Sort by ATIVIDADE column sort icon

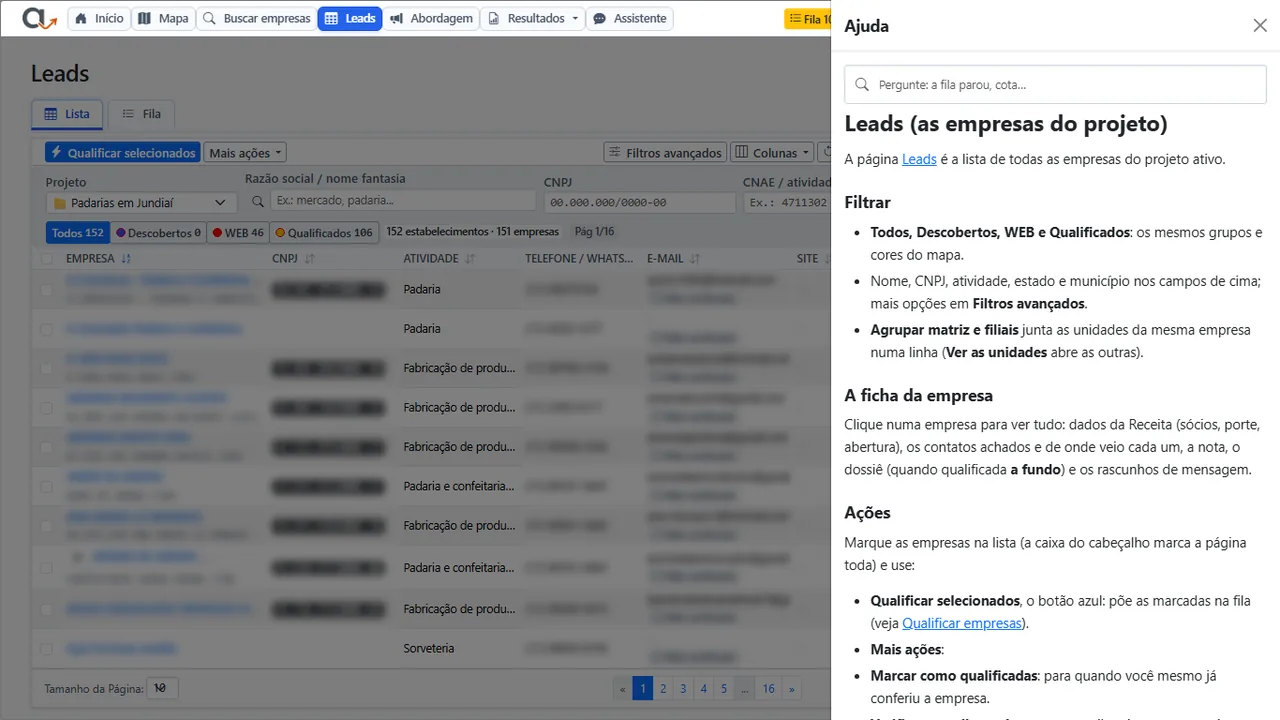pyautogui.click(x=470, y=259)
